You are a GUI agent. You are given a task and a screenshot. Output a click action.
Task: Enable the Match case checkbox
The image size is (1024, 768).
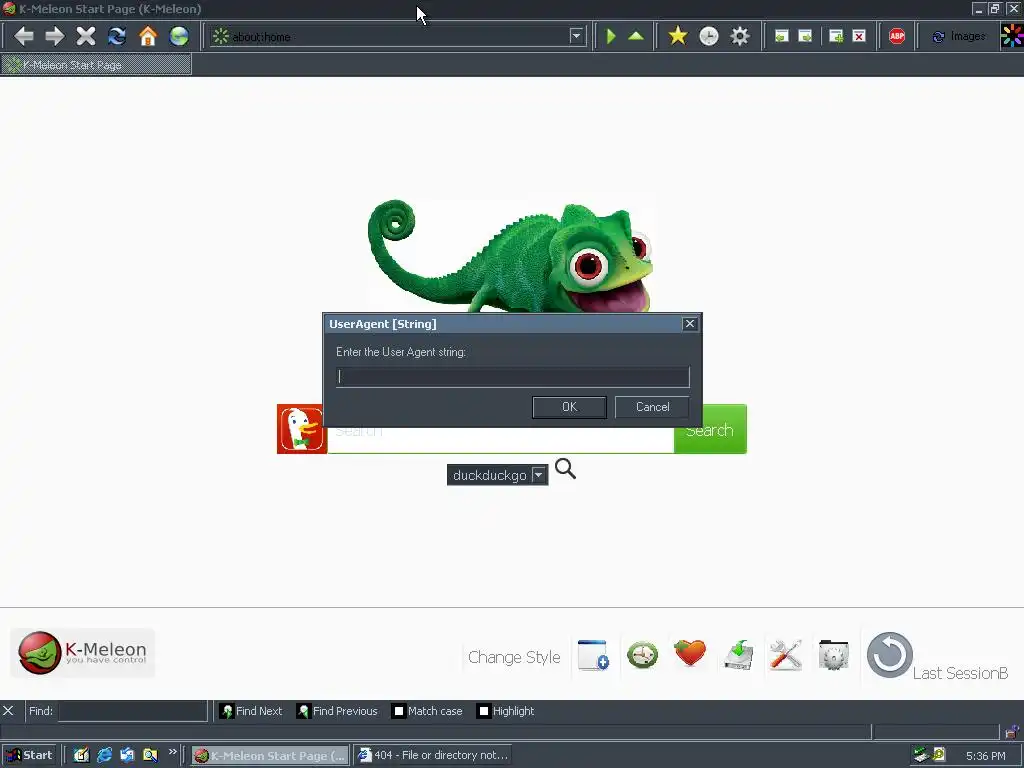coord(399,711)
